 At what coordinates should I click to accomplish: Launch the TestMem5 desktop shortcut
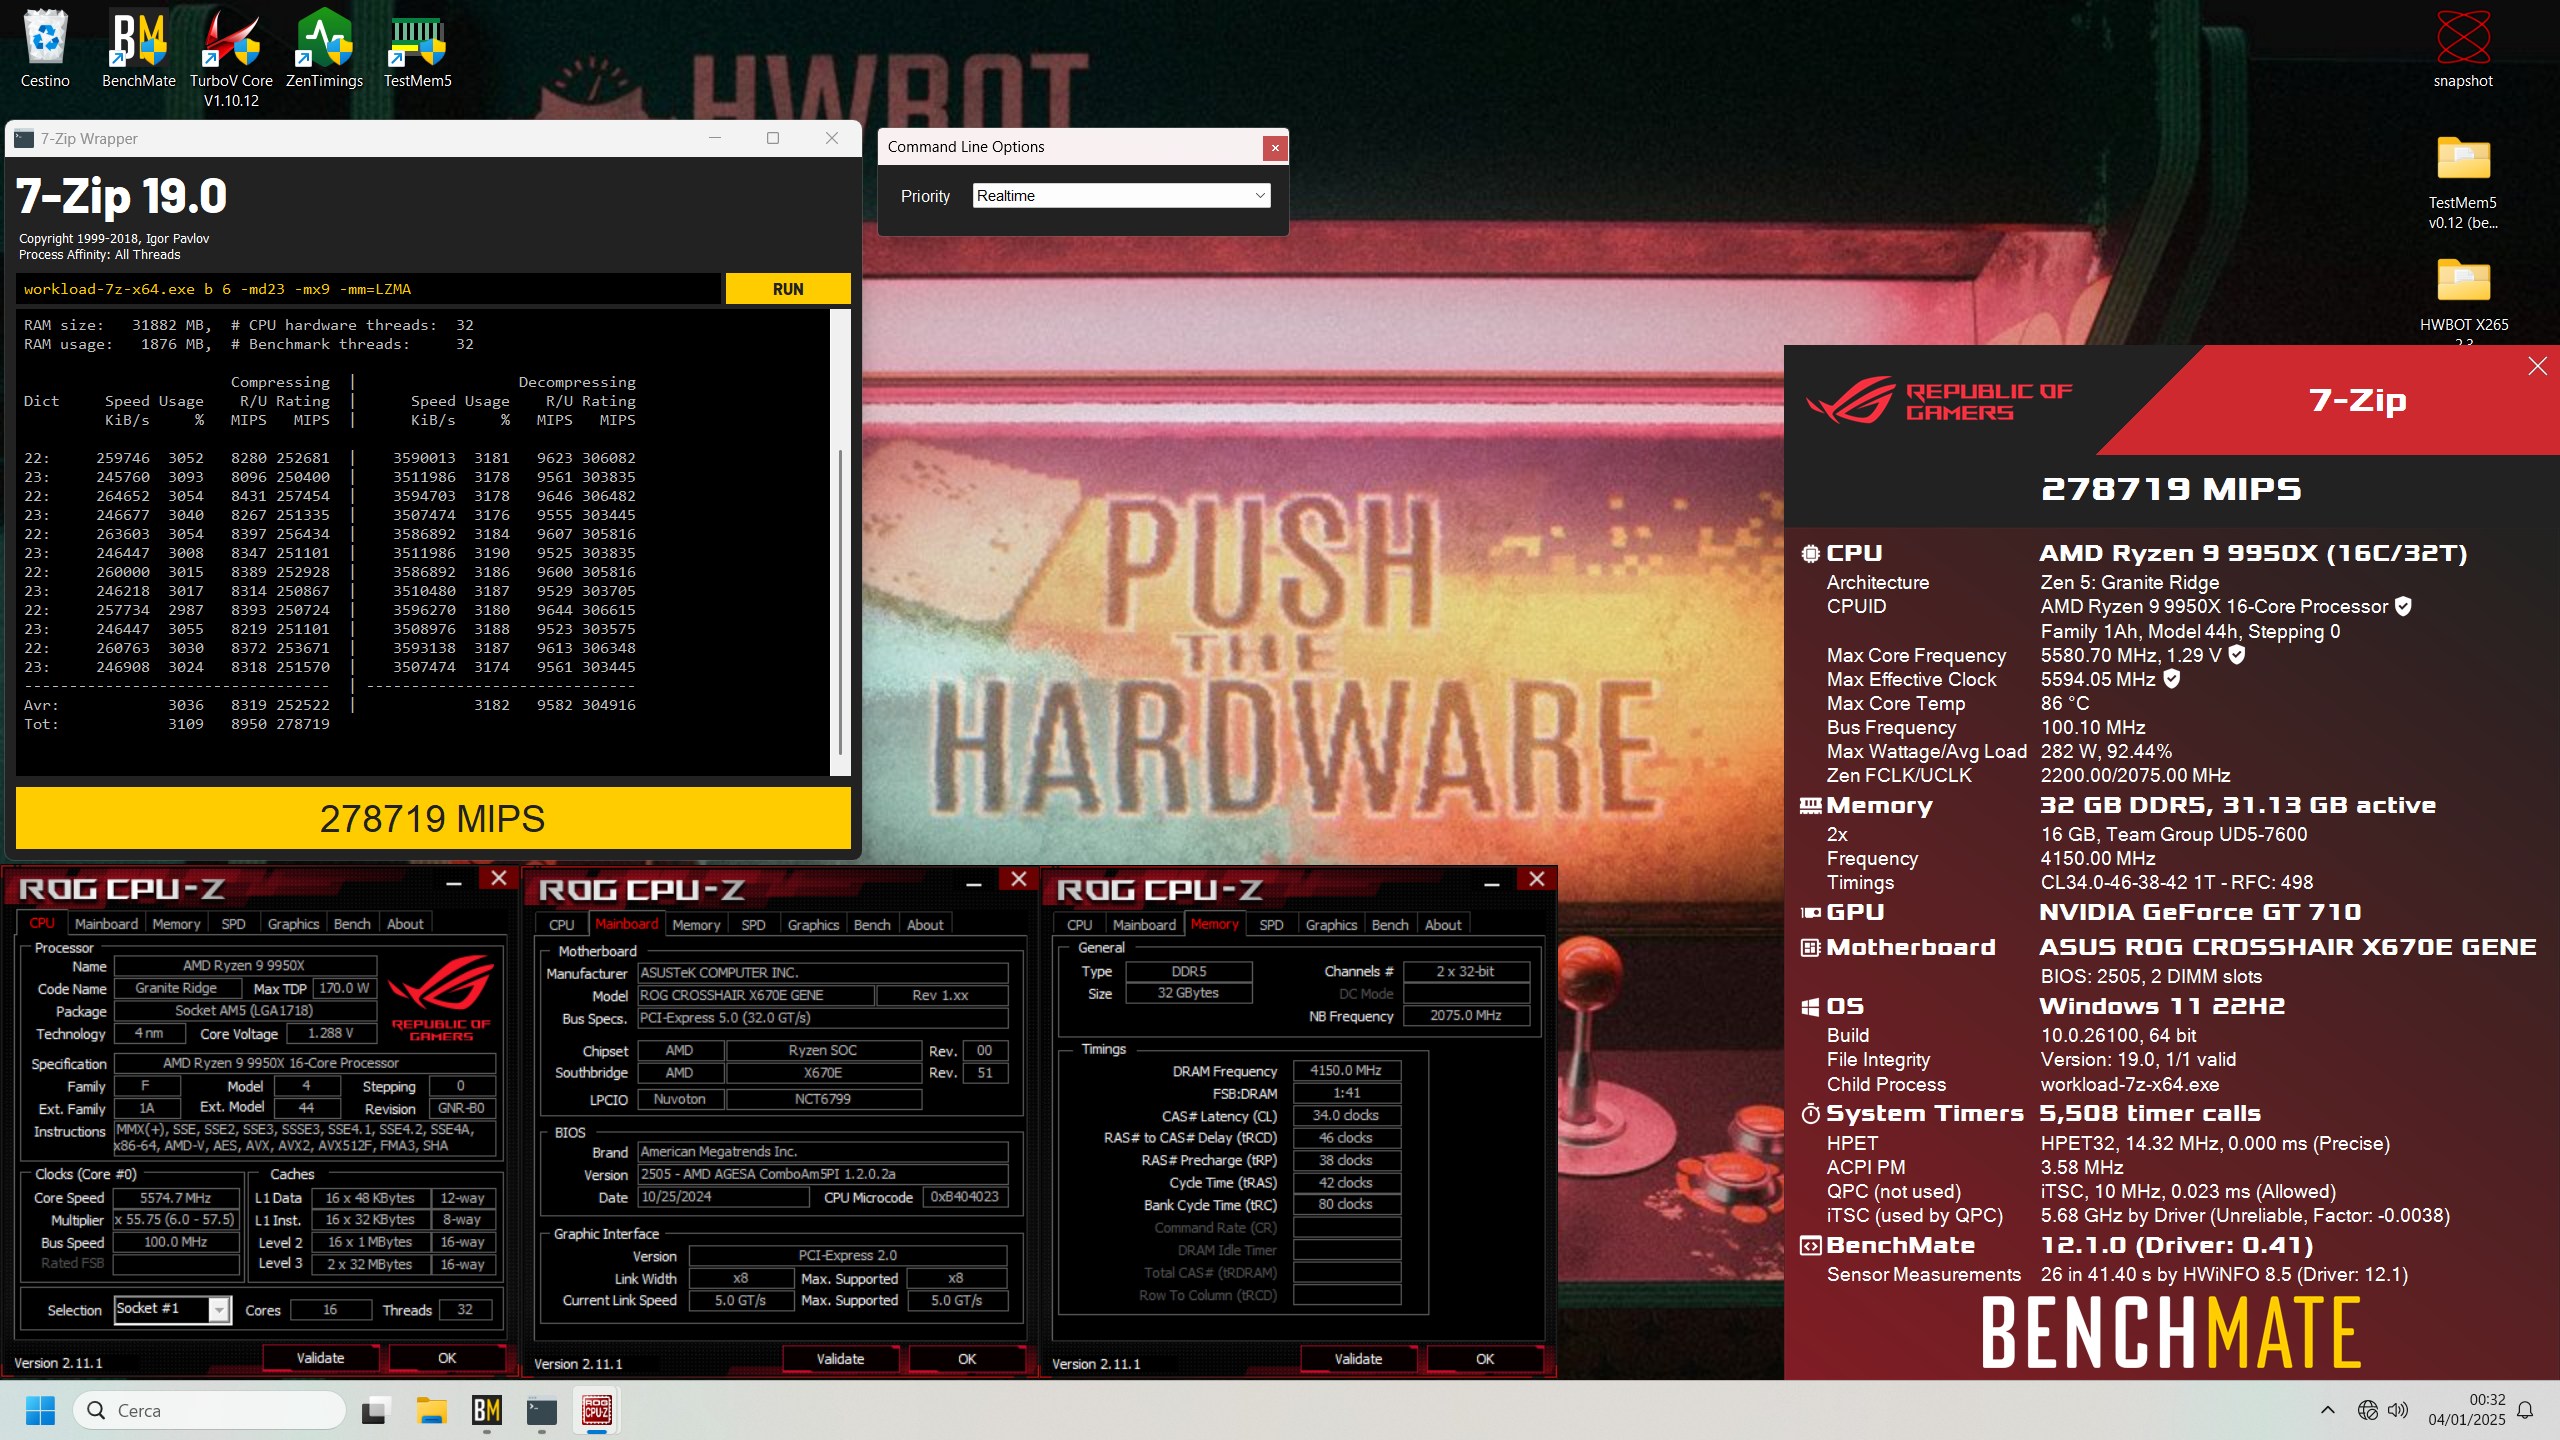click(x=418, y=48)
